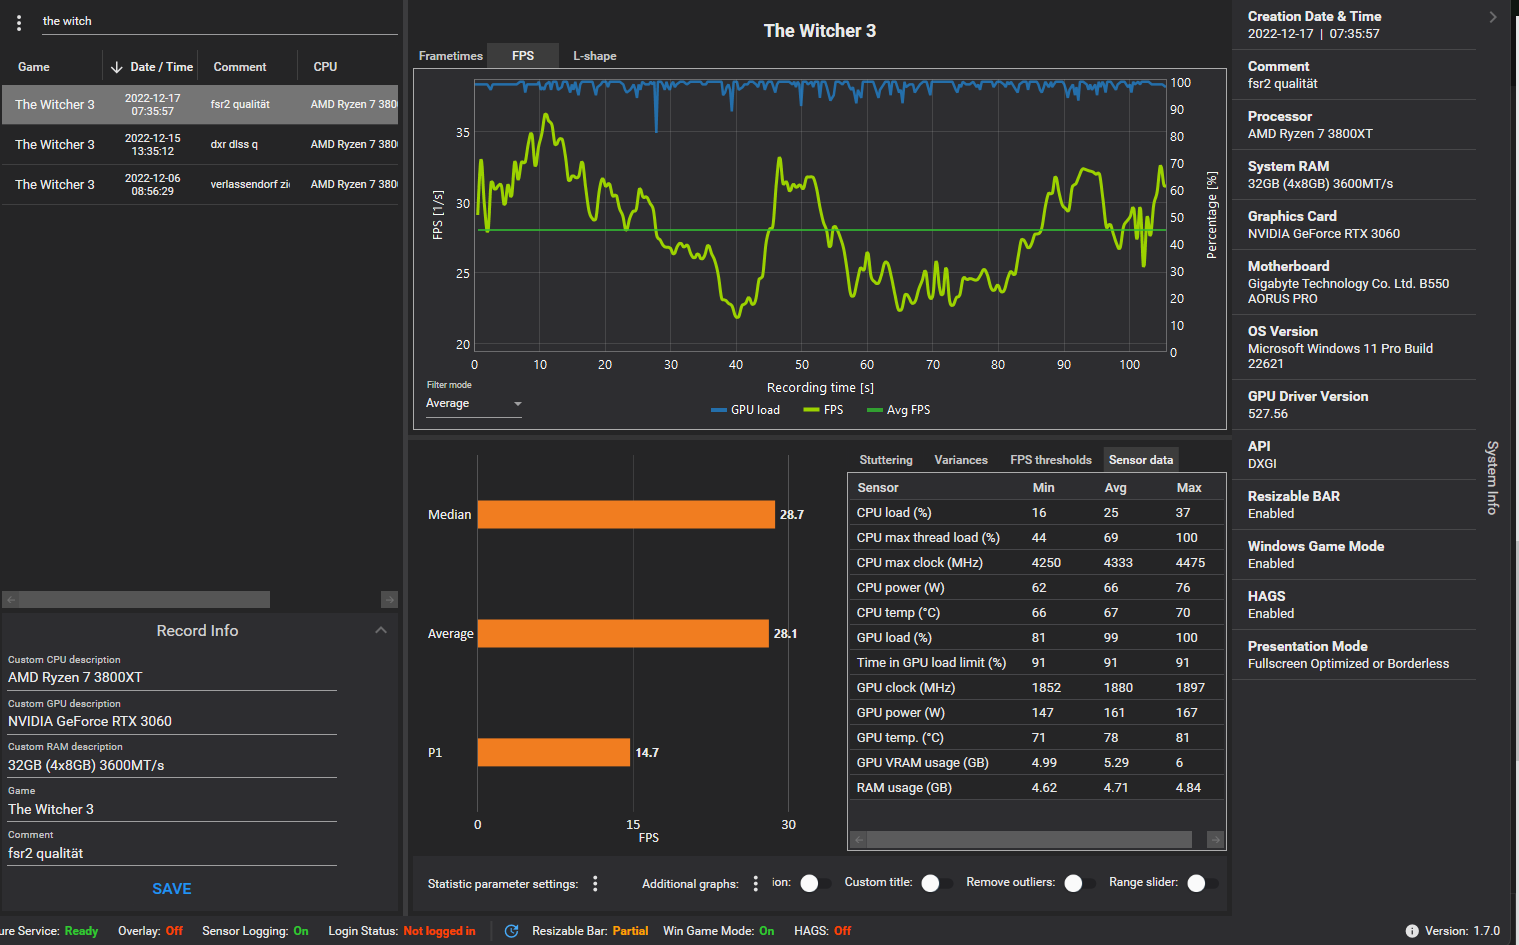Click the 'Time in GPU load limit (%)' row
Viewport: 1519px width, 945px height.
pyautogui.click(x=1037, y=663)
